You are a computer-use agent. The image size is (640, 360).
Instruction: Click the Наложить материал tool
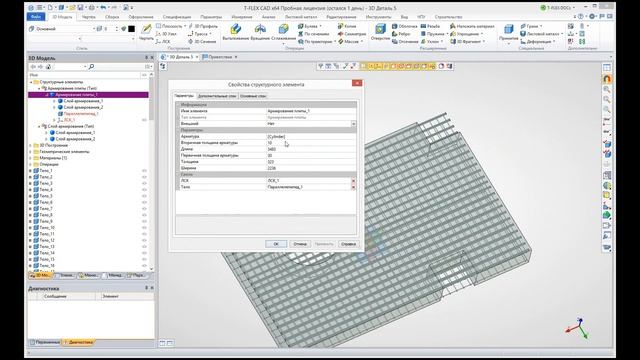472,26
